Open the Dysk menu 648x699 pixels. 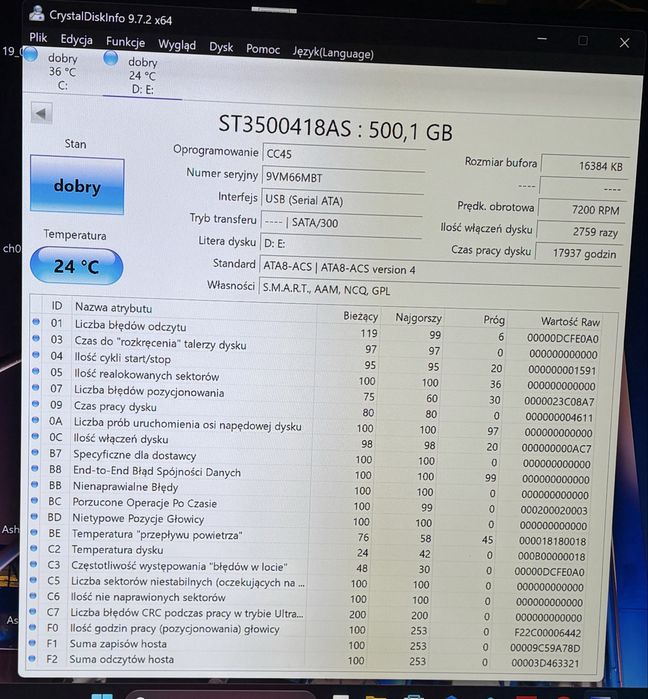[221, 47]
